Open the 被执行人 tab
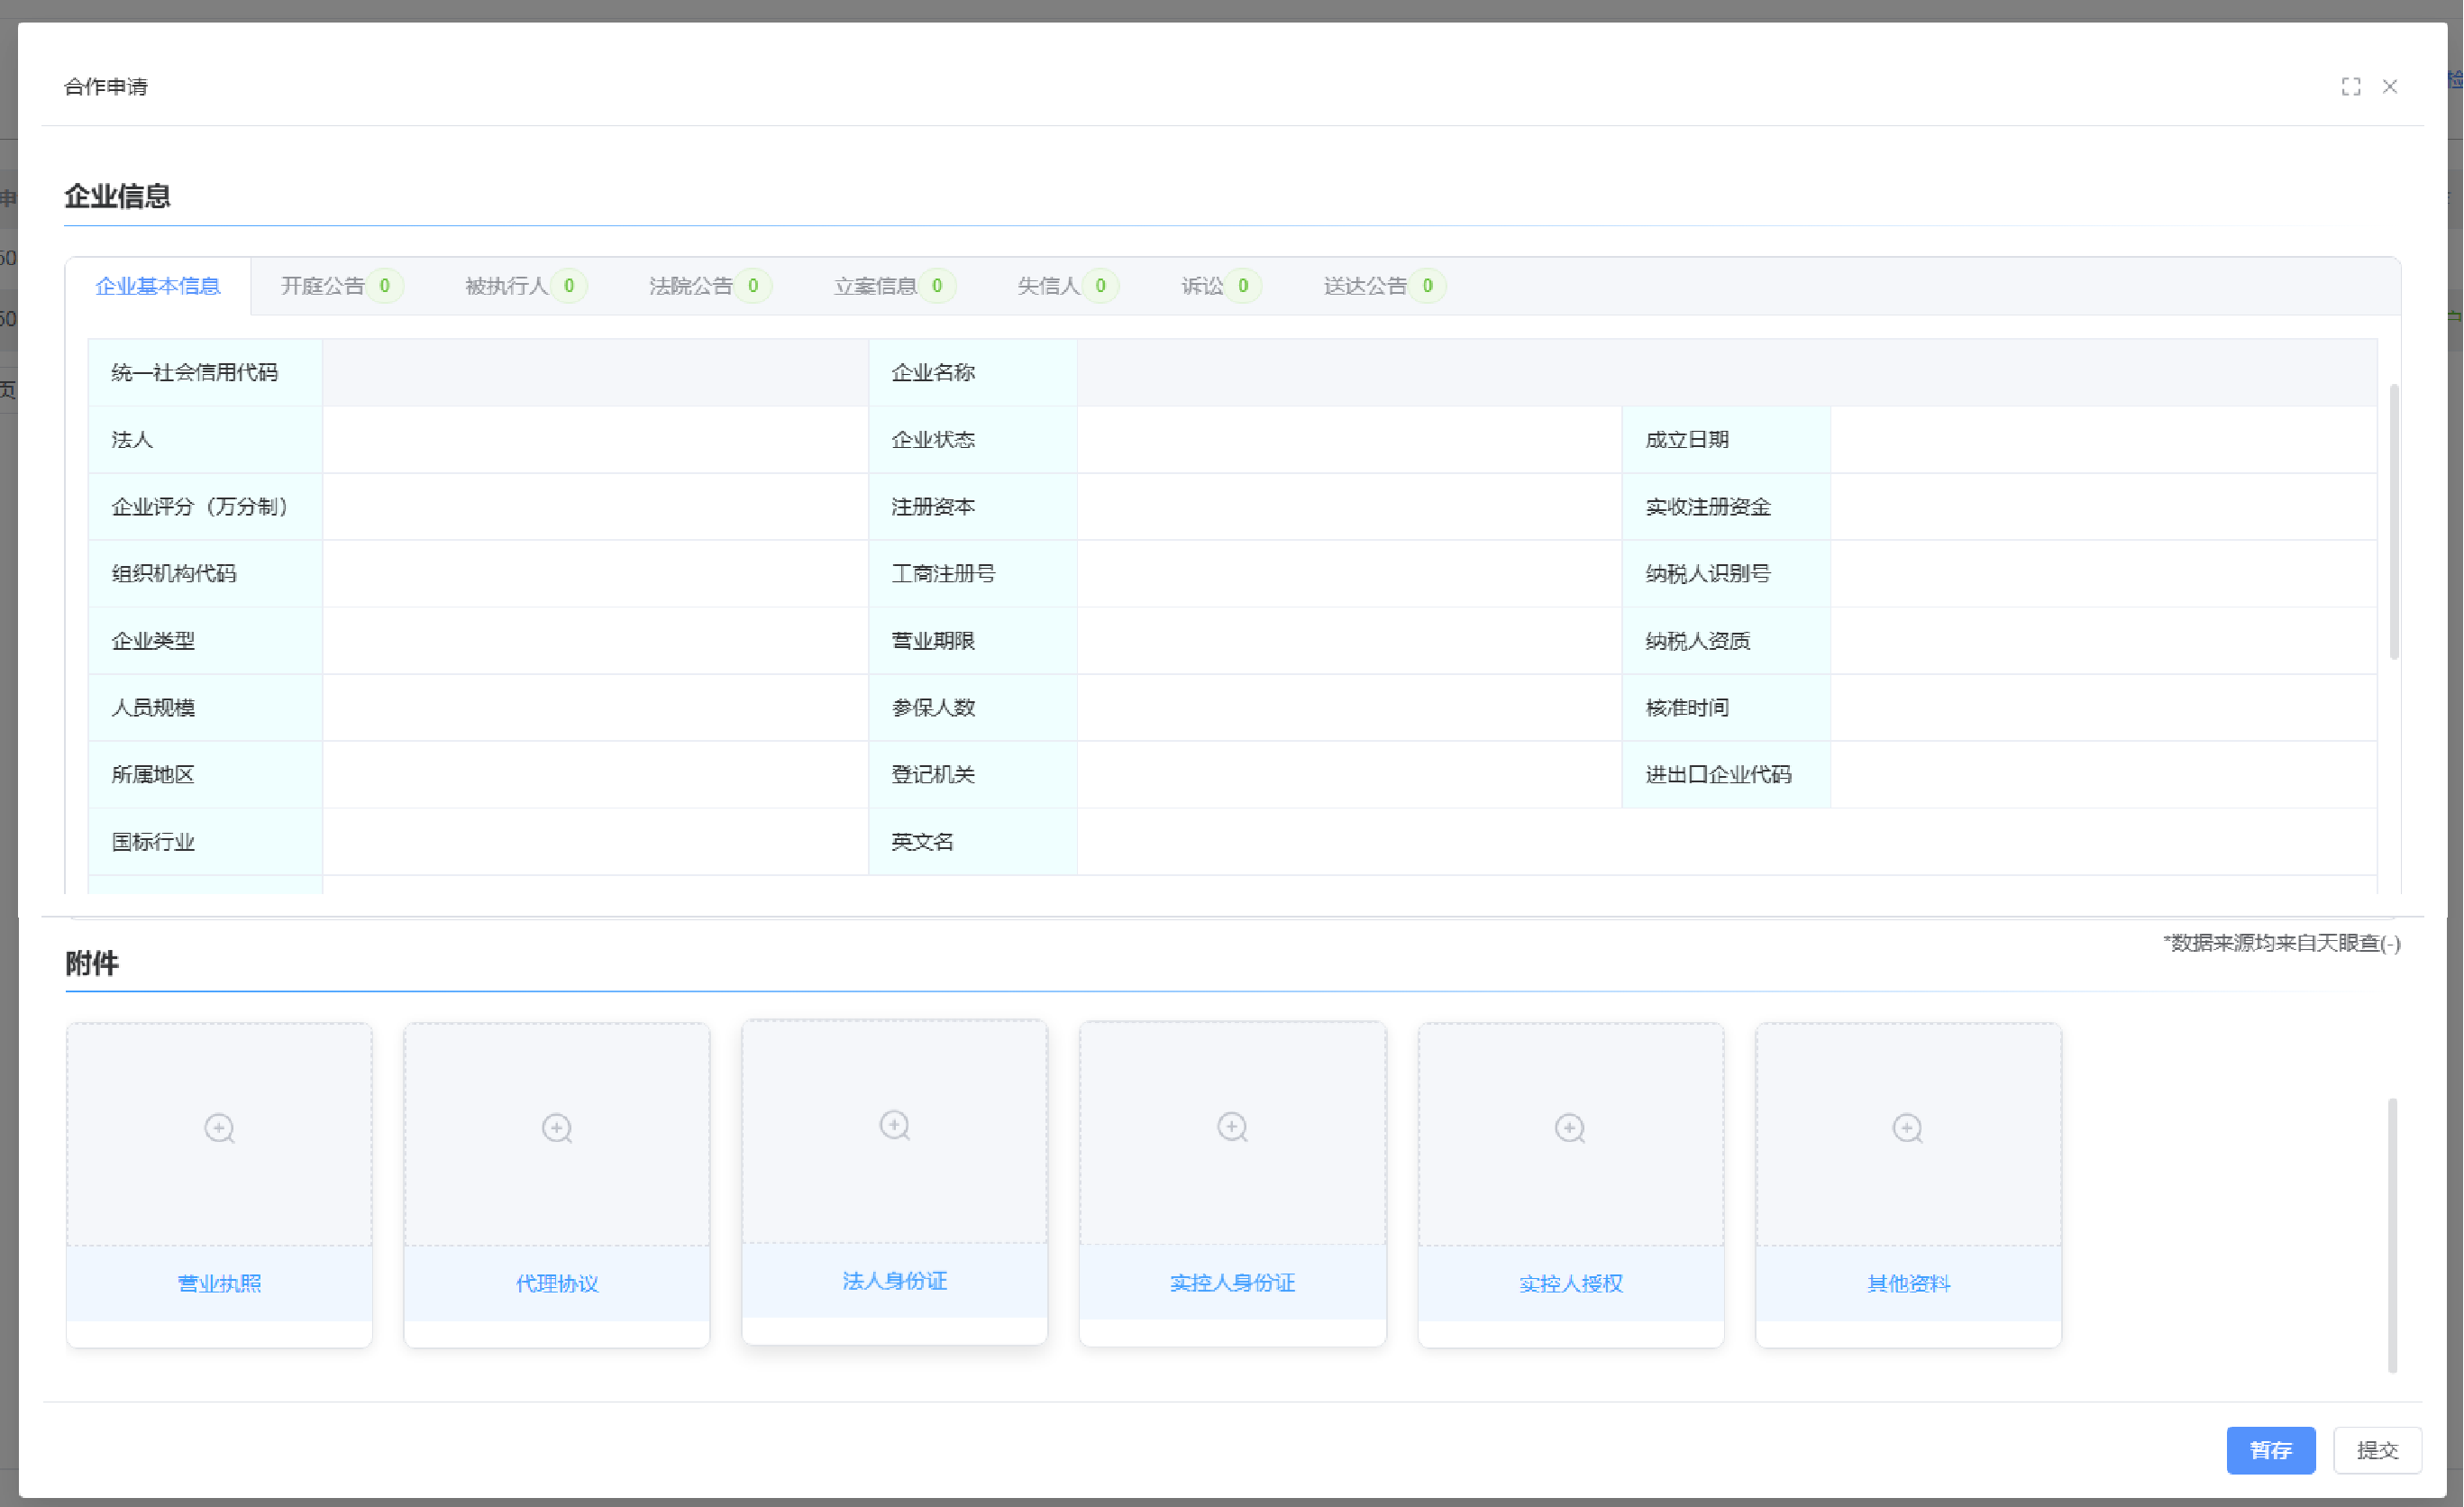2464x1507 pixels. pyautogui.click(x=507, y=286)
